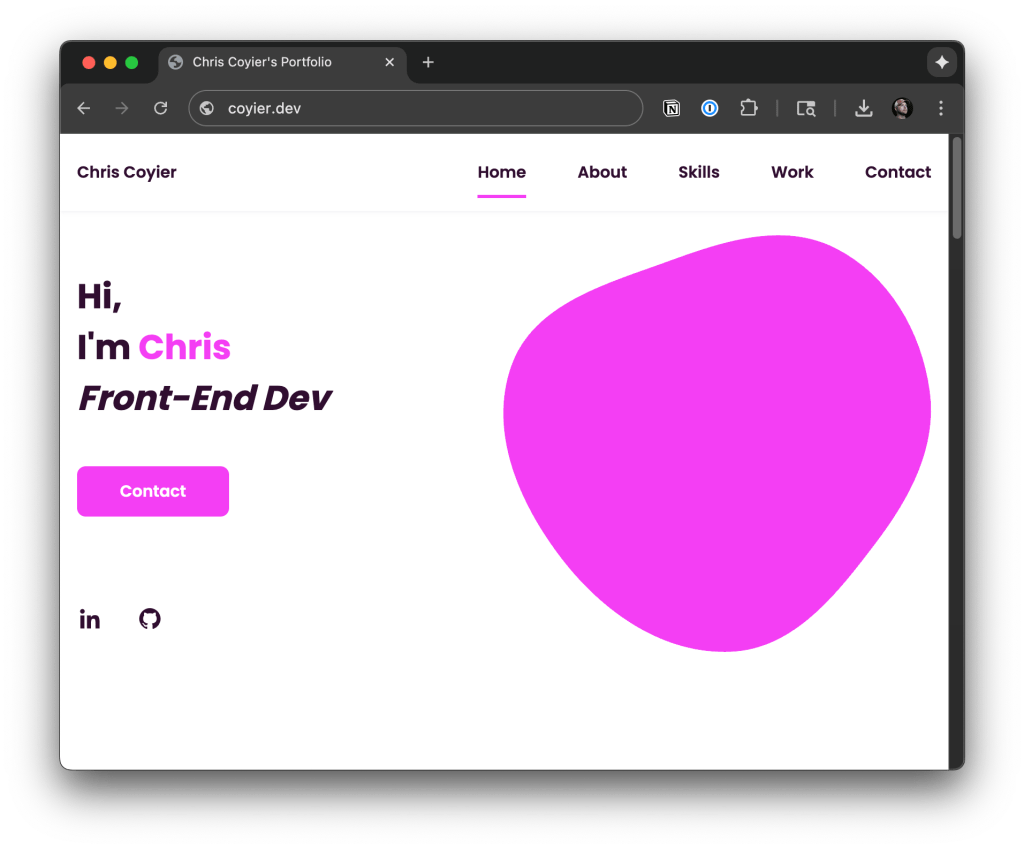Go back to previous page
The height and width of the screenshot is (849, 1024).
point(84,108)
